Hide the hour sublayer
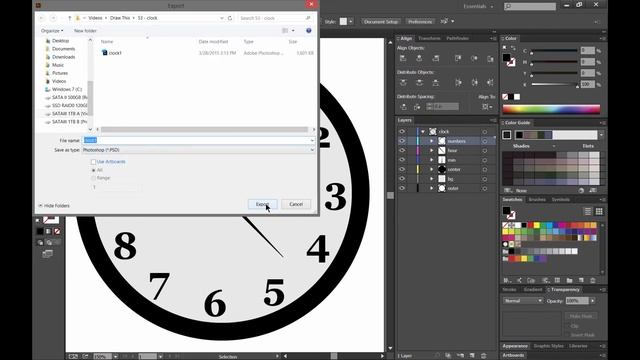The height and width of the screenshot is (360, 640). click(402, 150)
